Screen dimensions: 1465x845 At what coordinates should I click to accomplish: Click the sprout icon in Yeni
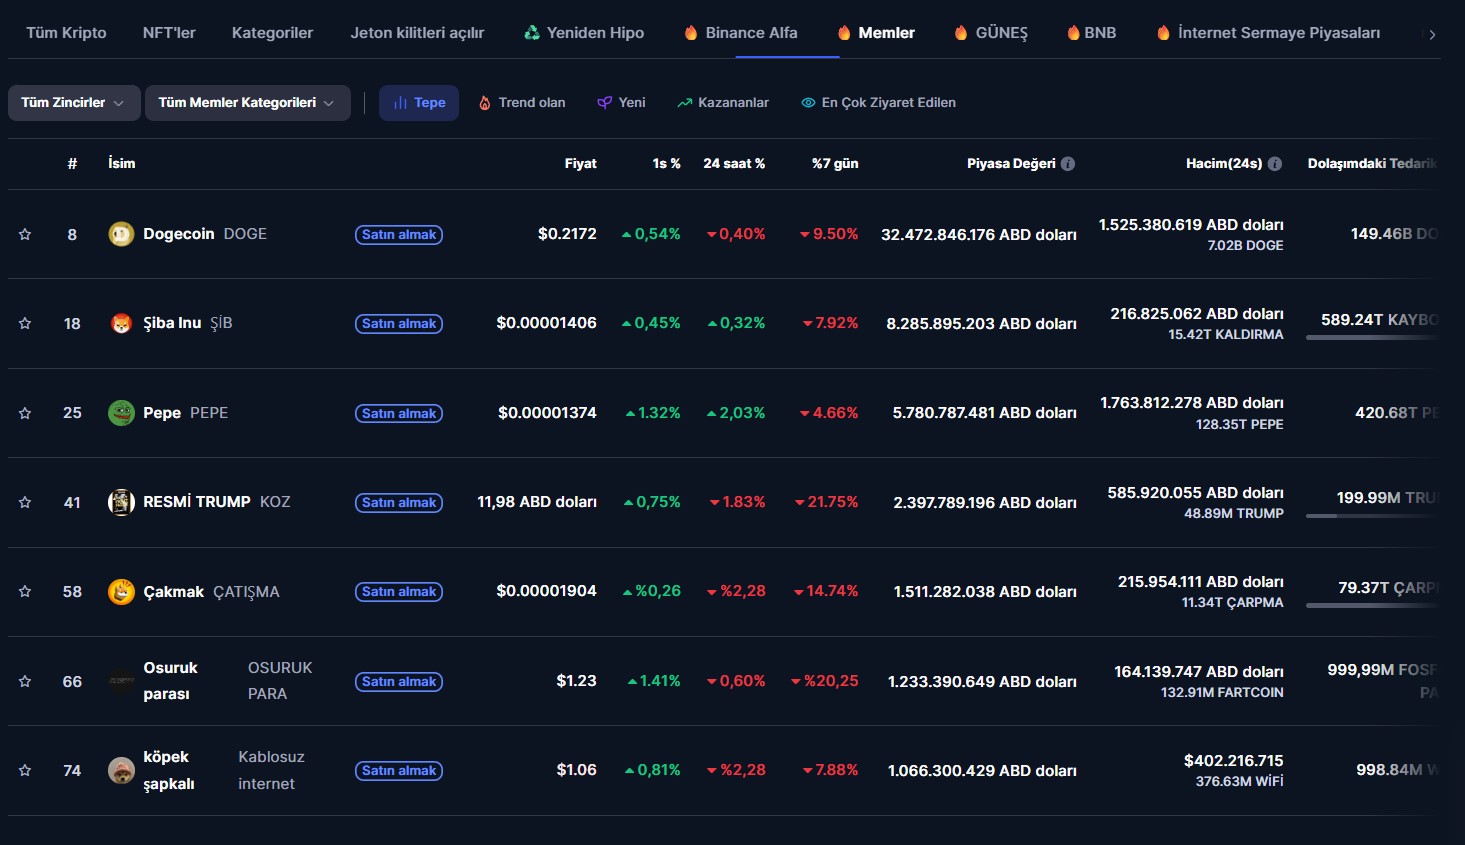[604, 103]
